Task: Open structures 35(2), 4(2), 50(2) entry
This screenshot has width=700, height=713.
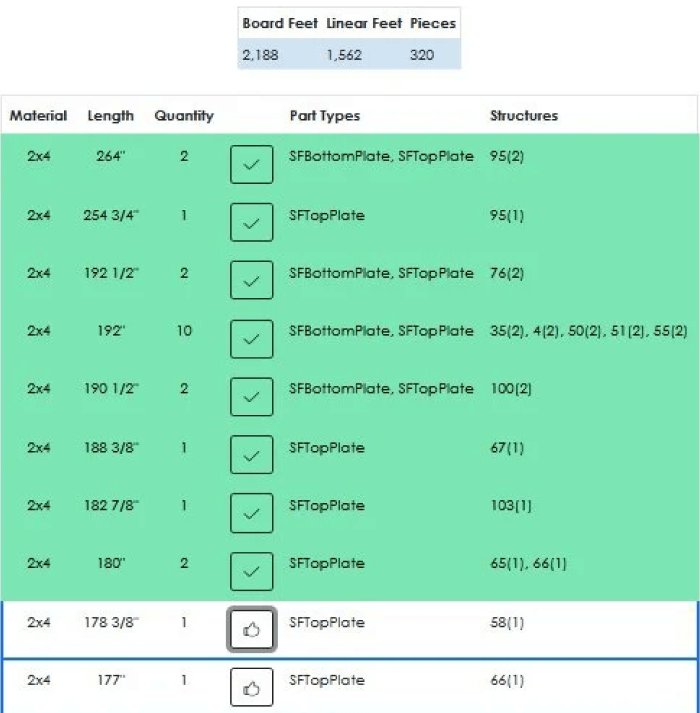Action: pos(588,331)
